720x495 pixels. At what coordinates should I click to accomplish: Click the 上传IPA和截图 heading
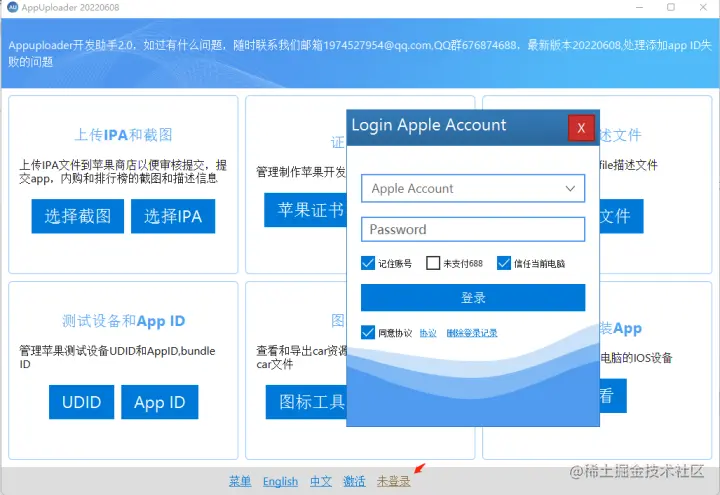pyautogui.click(x=123, y=135)
